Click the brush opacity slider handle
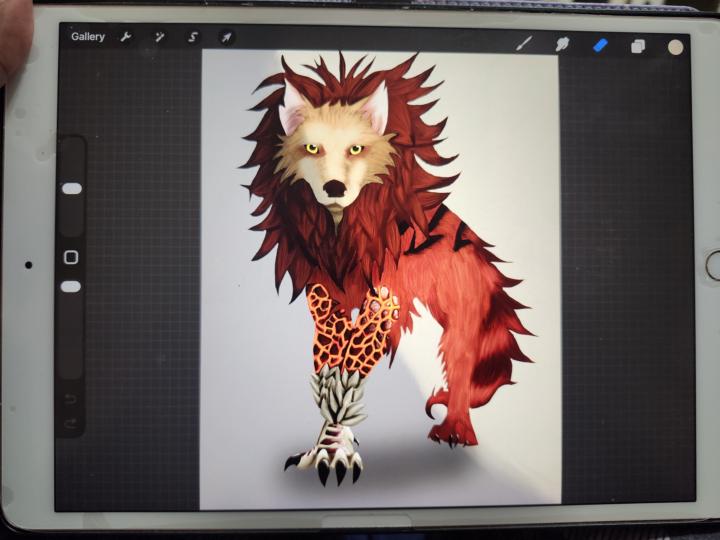720x540 pixels. pos(71,287)
